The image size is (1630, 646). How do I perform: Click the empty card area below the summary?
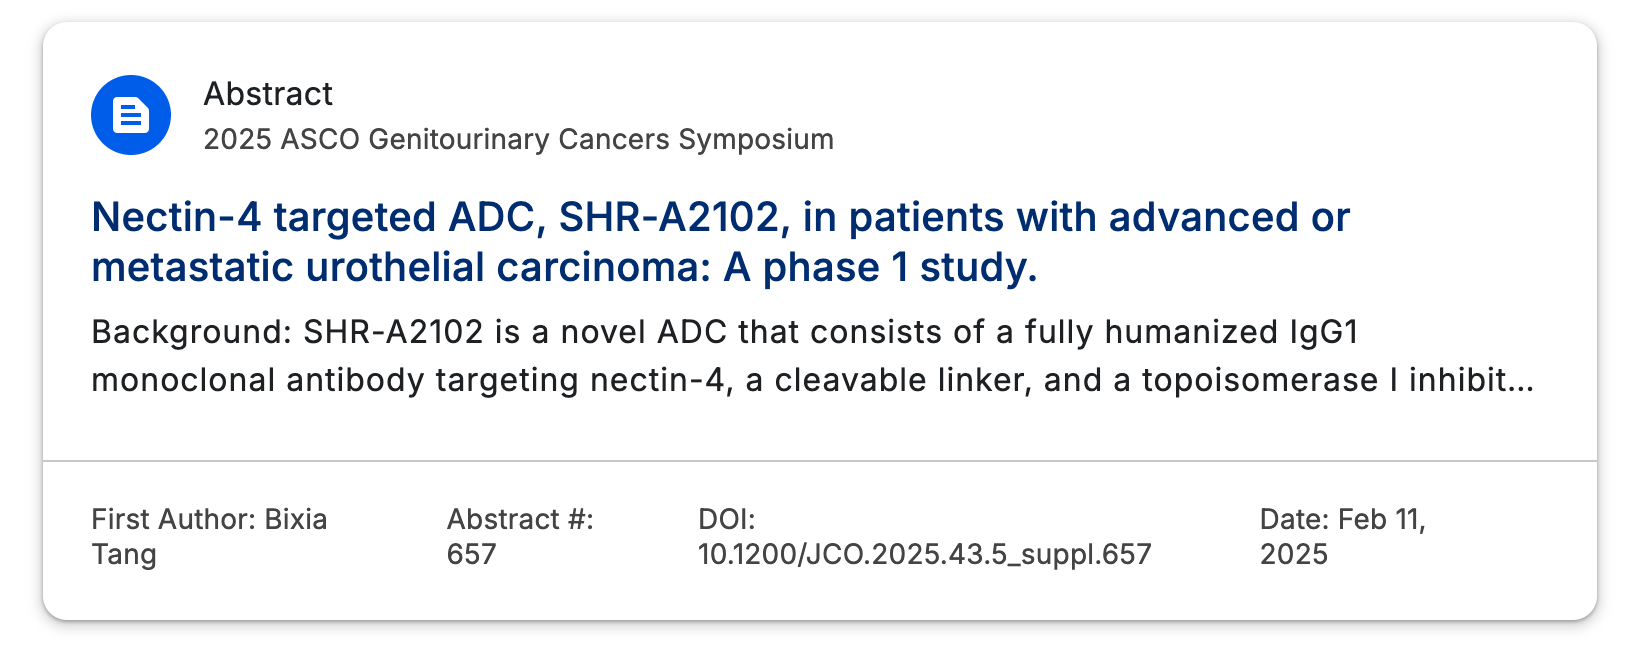pyautogui.click(x=820, y=430)
